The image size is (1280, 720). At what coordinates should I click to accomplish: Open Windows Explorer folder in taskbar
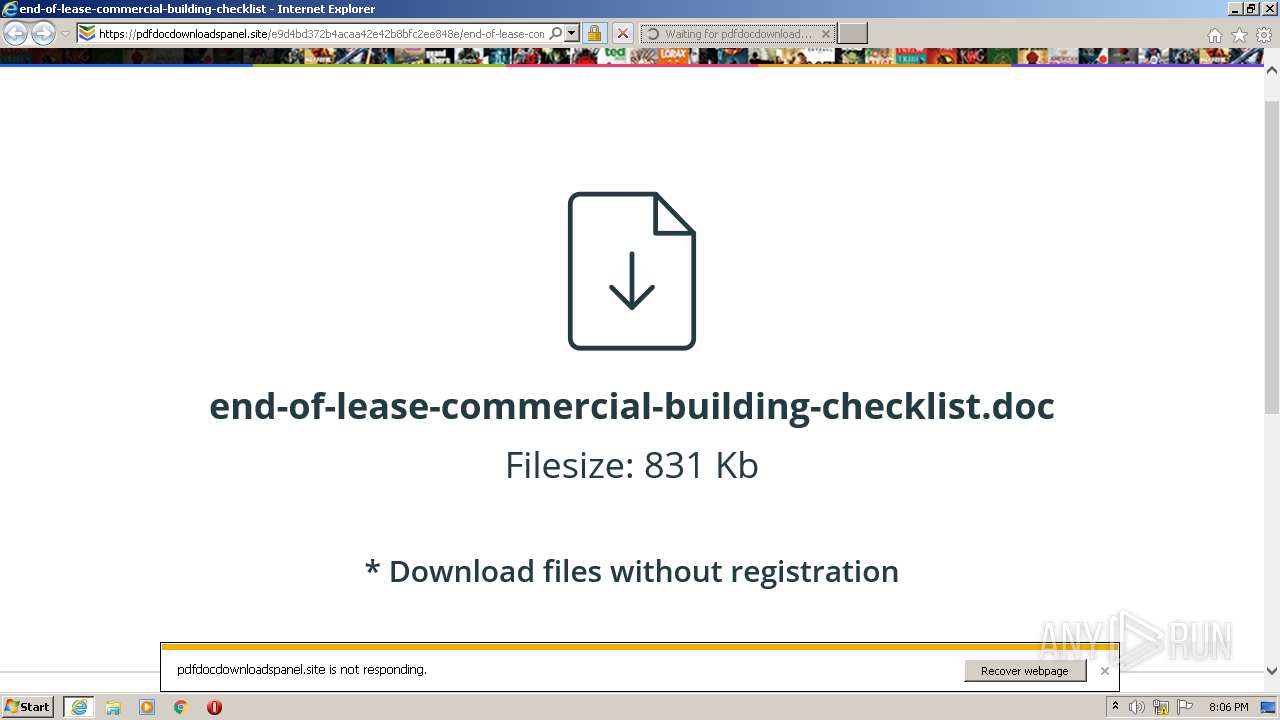(113, 707)
